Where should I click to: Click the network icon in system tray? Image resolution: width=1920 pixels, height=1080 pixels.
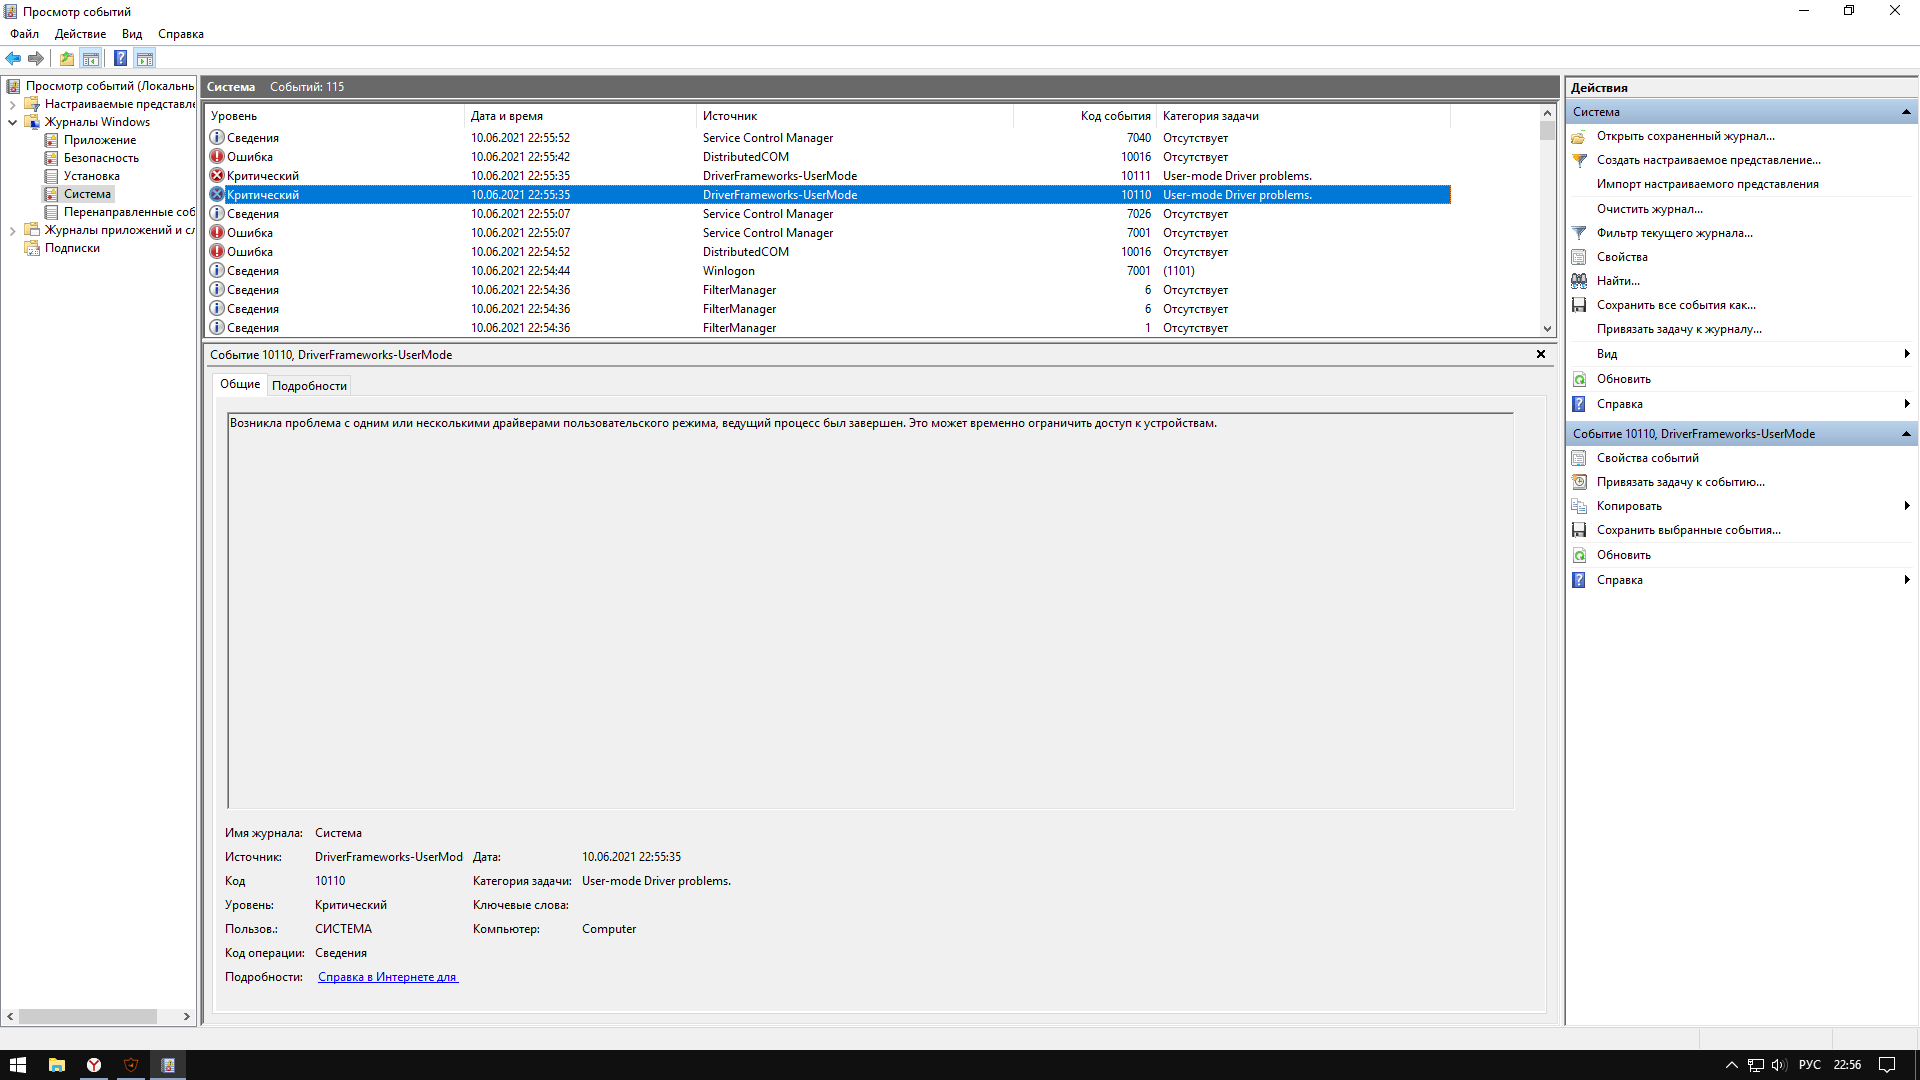point(1756,1065)
